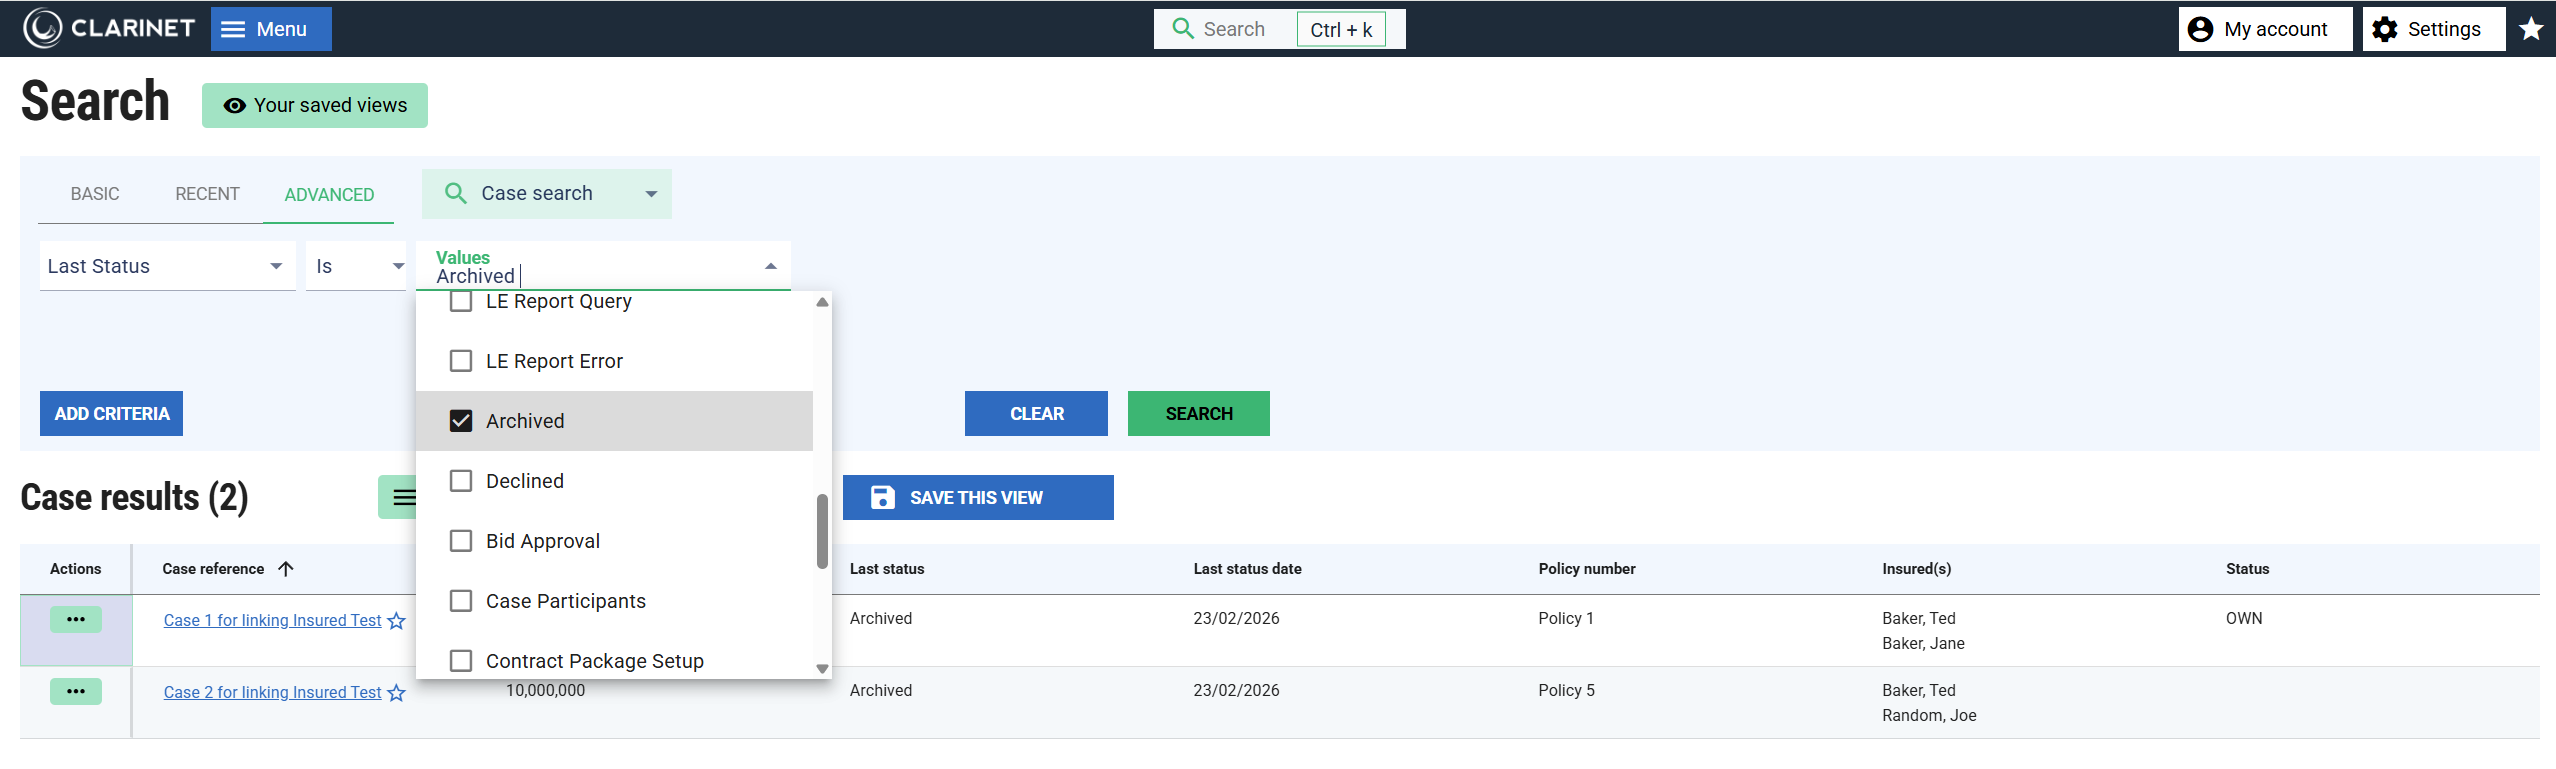The width and height of the screenshot is (2556, 769).
Task: Click the favorites star in top bar
Action: [2531, 29]
